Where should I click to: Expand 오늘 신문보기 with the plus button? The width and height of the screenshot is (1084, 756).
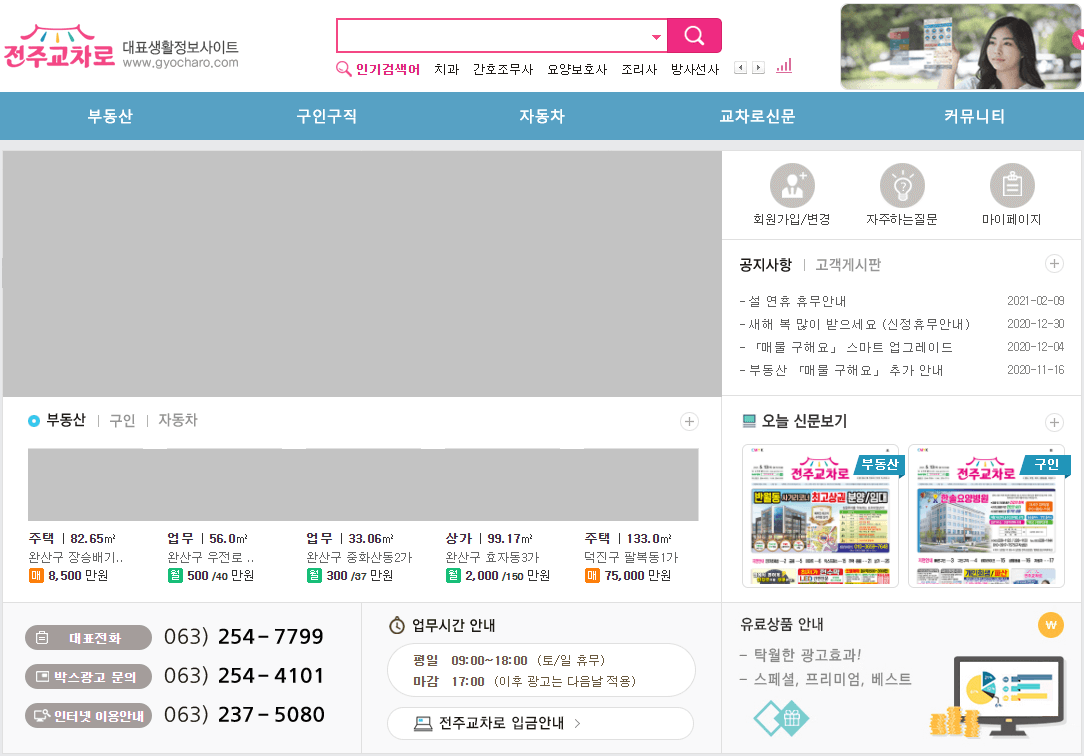point(1055,422)
